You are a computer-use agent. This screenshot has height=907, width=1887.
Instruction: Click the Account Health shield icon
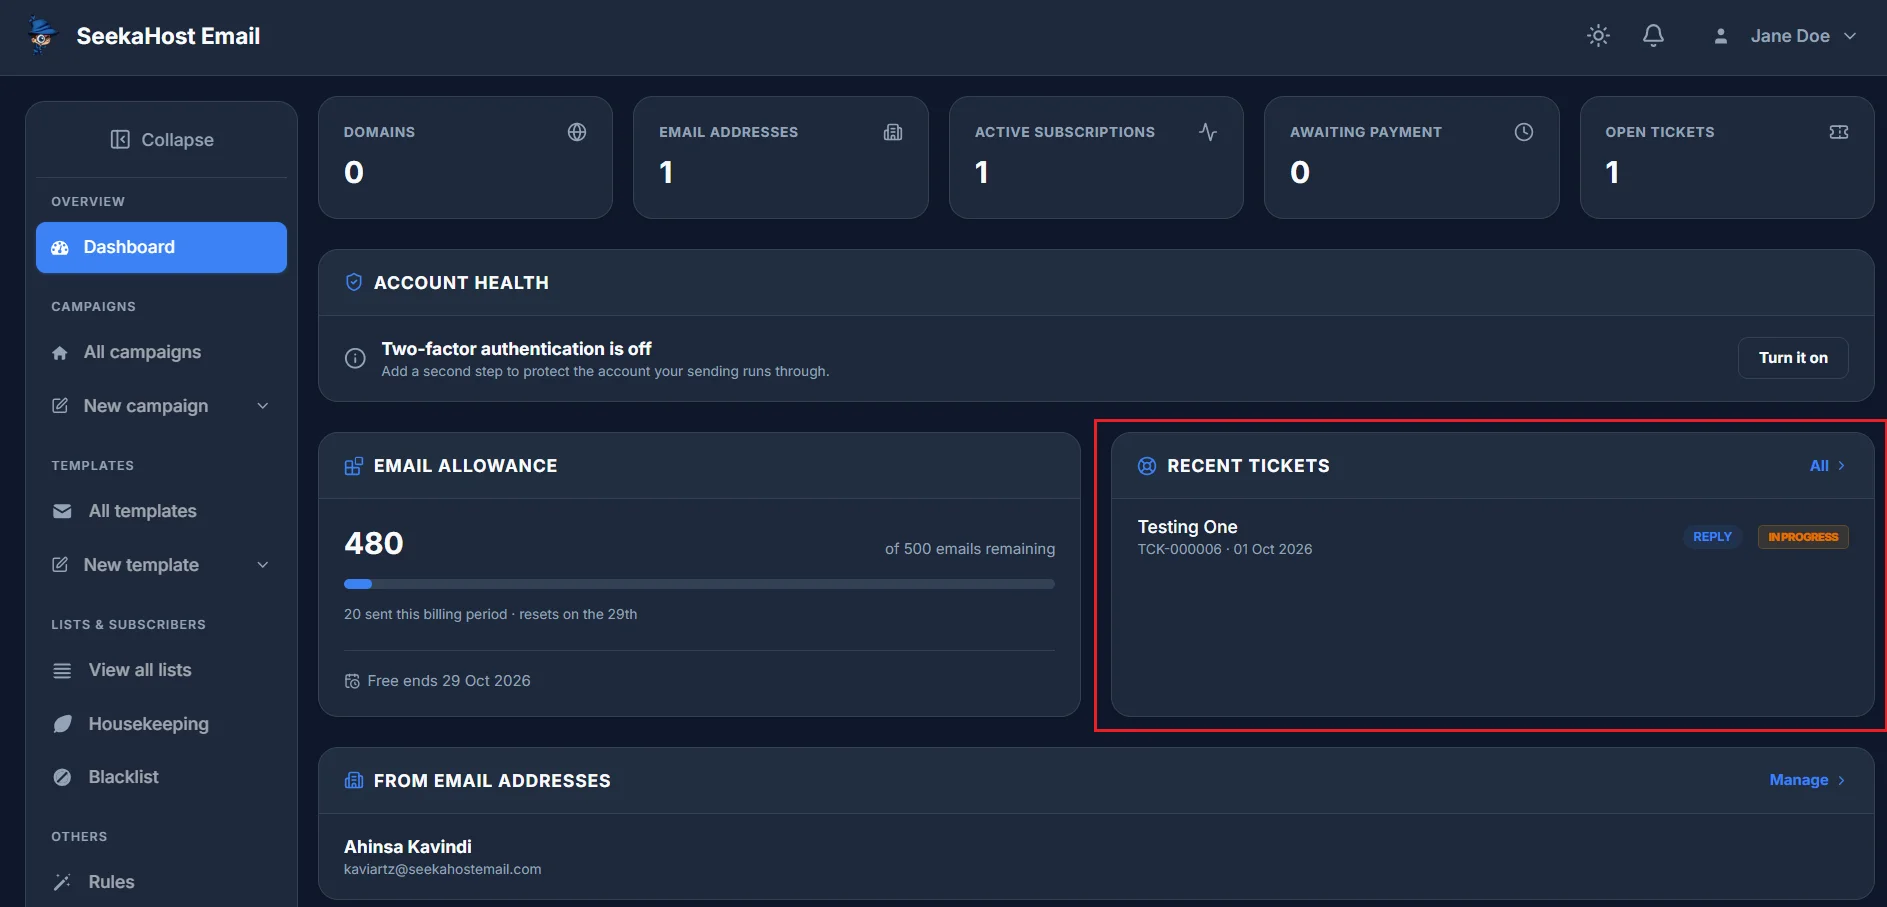click(354, 282)
